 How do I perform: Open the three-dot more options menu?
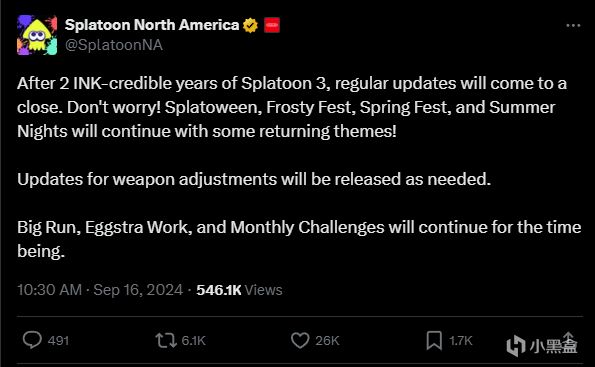pyautogui.click(x=573, y=25)
